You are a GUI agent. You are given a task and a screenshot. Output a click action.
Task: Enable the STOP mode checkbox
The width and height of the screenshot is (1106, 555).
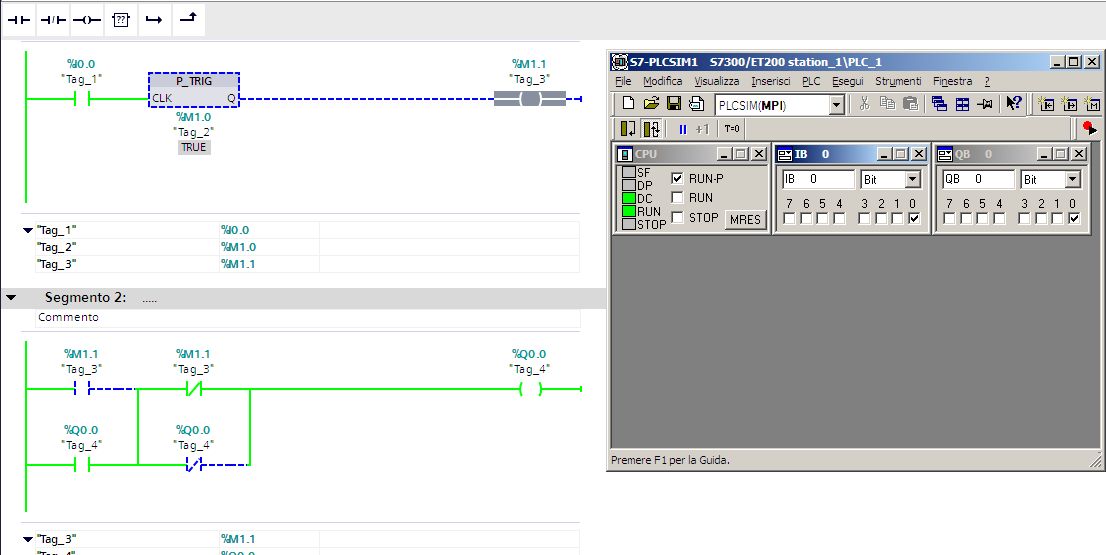677,217
